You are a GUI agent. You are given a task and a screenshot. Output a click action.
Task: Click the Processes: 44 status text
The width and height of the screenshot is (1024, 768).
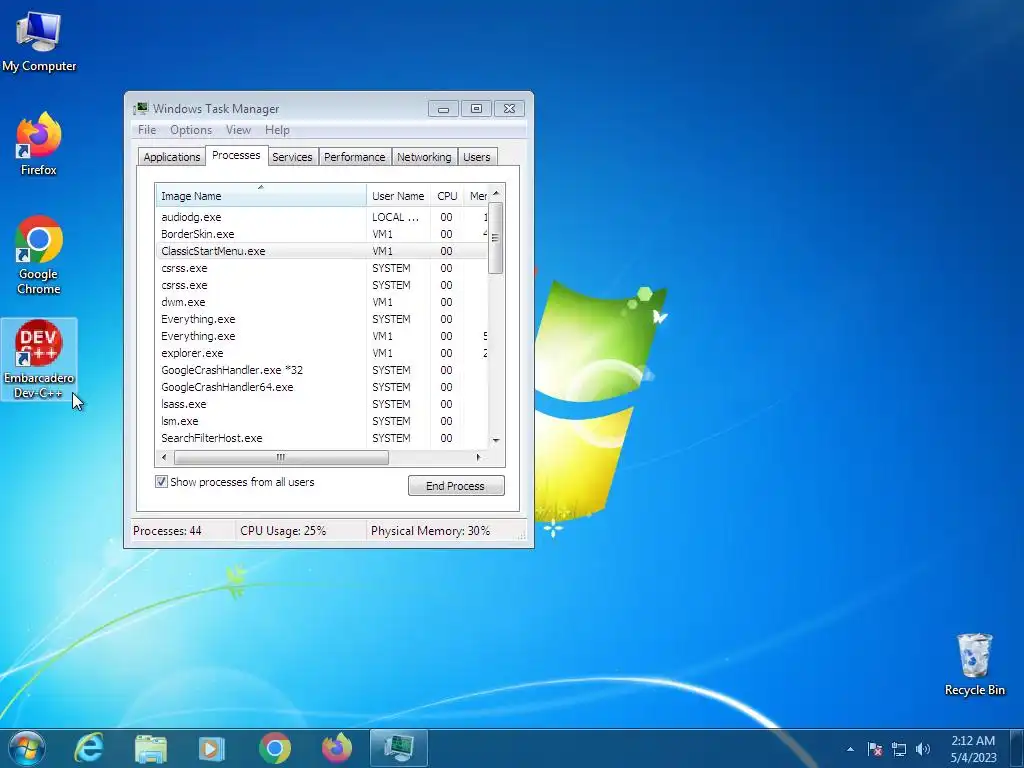[x=167, y=531]
